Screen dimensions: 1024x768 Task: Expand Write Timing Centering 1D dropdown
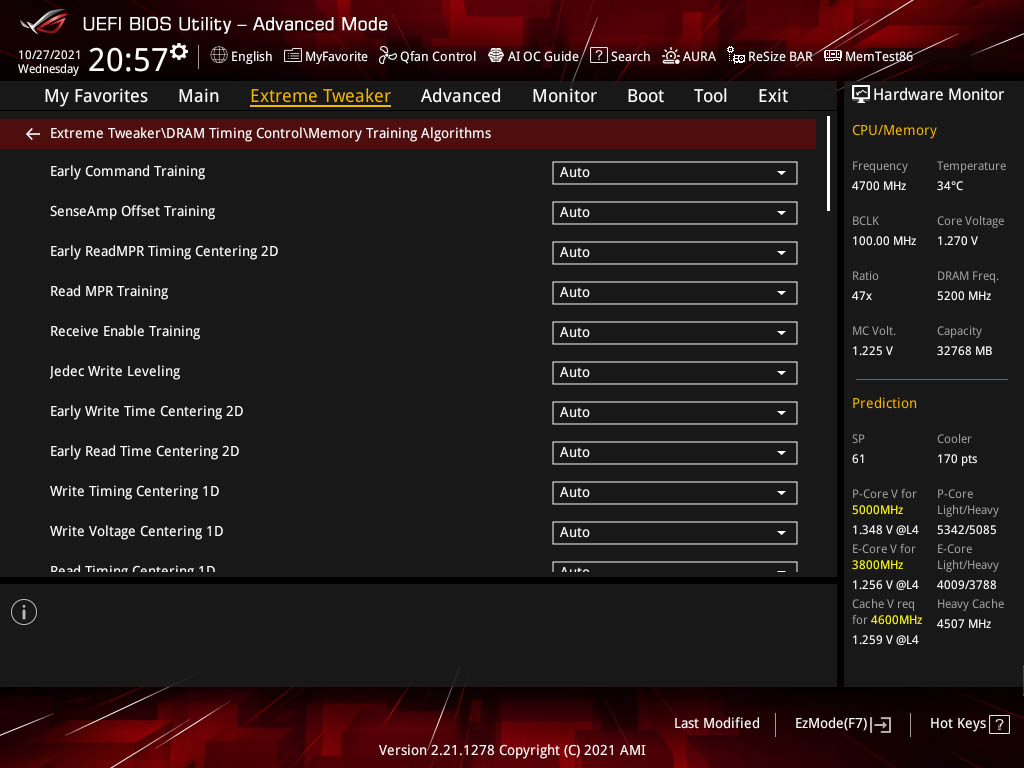[x=675, y=492]
